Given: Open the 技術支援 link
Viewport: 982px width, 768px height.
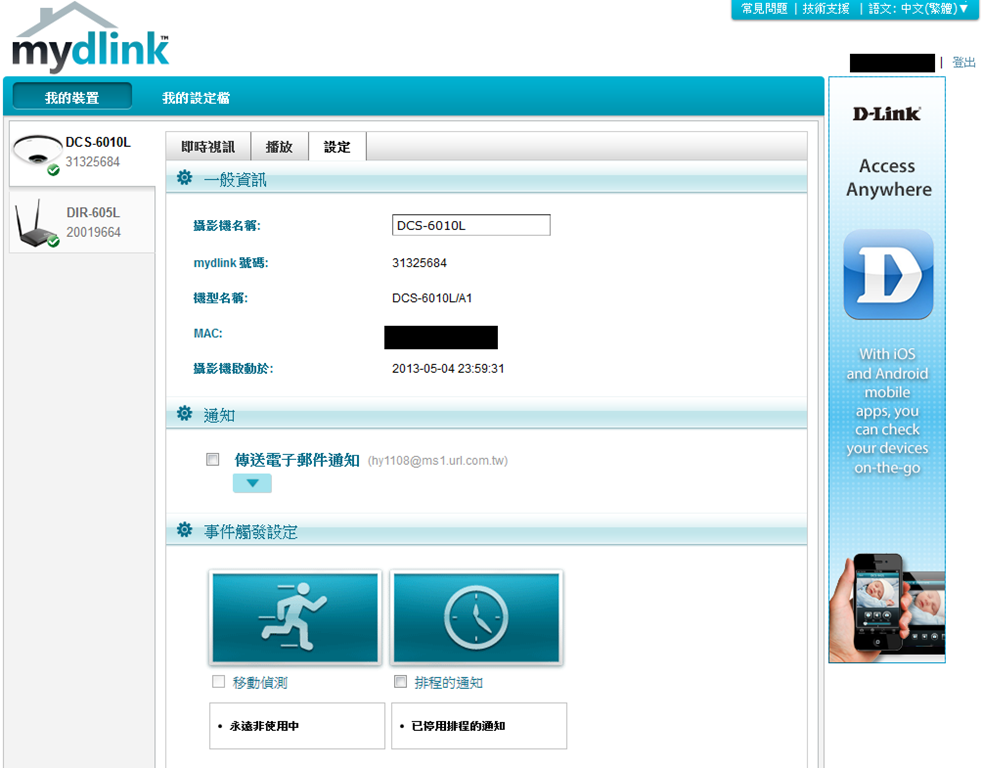Looking at the screenshot, I should coord(826,9).
